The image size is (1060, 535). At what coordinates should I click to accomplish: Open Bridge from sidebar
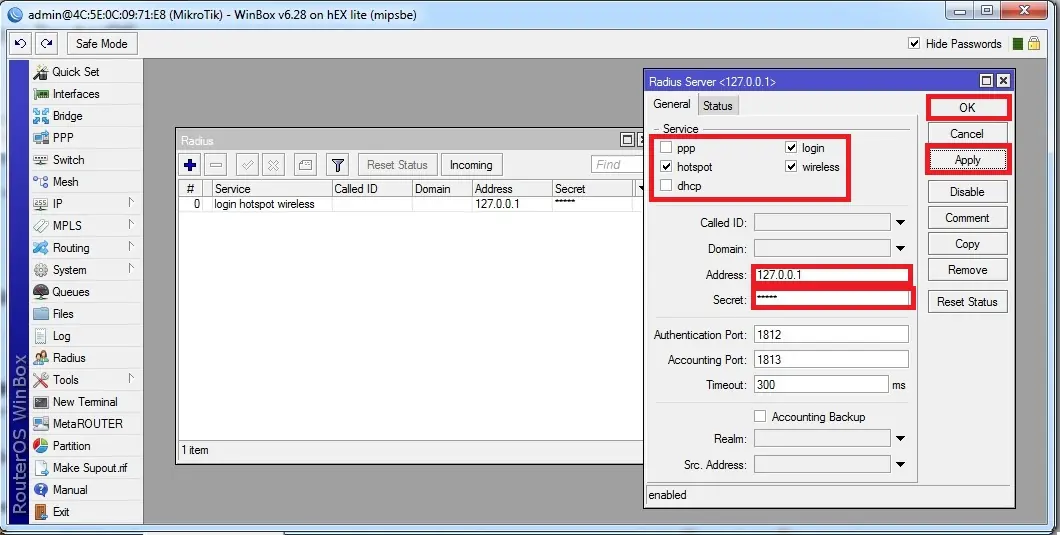point(68,116)
